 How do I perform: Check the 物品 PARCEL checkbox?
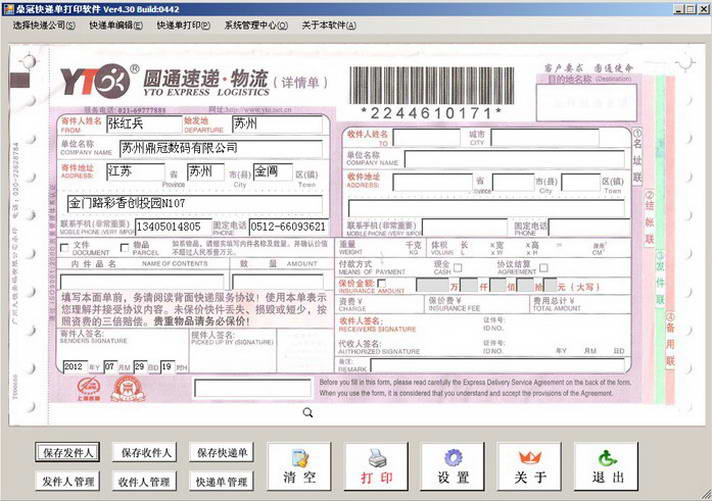(x=124, y=247)
